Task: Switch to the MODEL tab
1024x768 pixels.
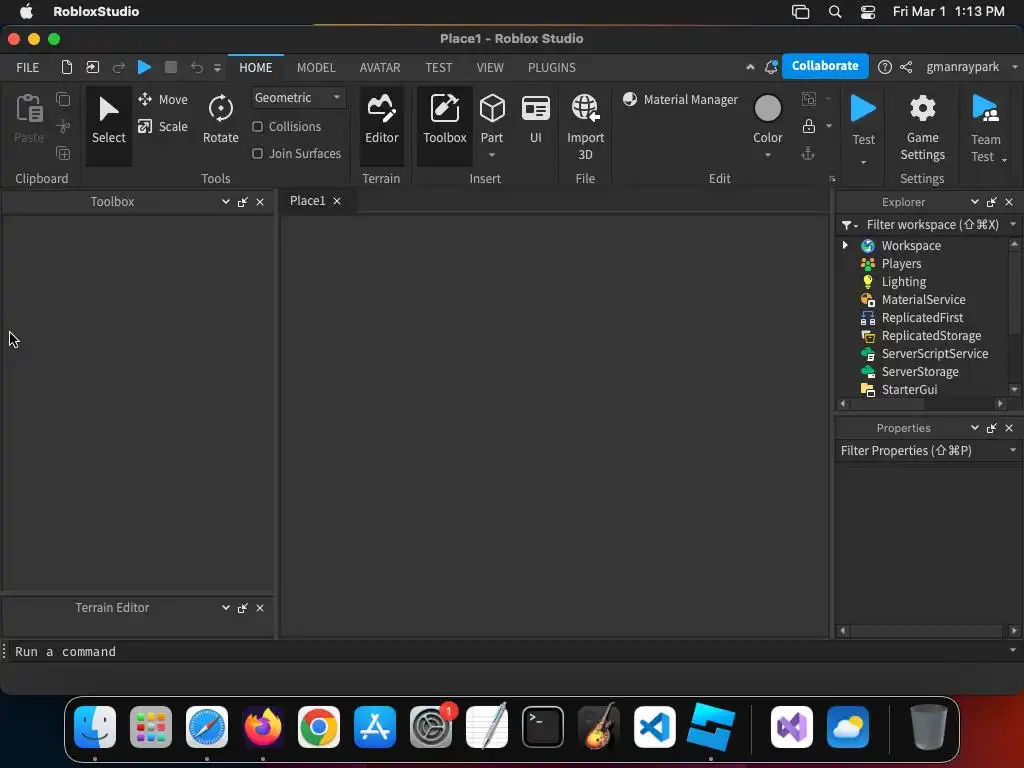Action: tap(316, 67)
